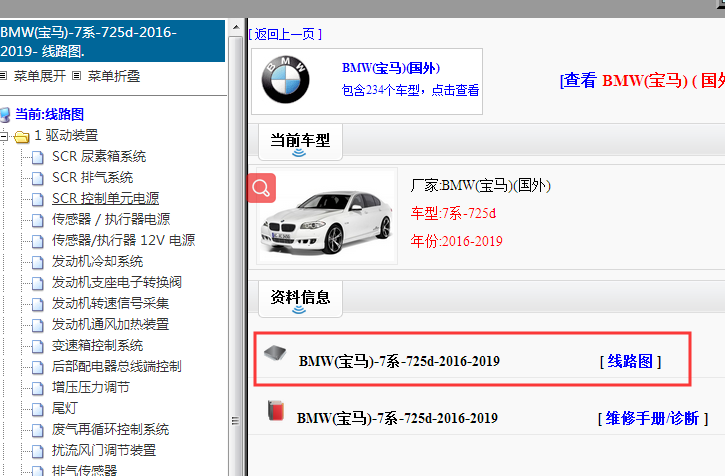Open 后部配电器总线端控制 entry
Screen dimensions: 725x476
pyautogui.click(x=117, y=366)
